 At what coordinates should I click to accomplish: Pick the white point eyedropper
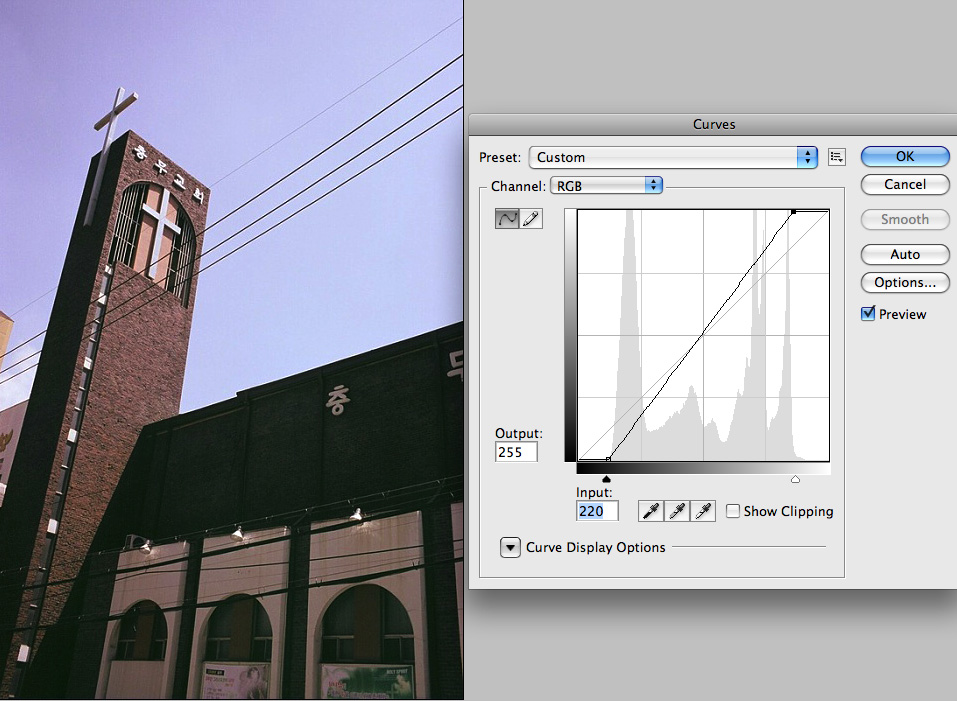pyautogui.click(x=704, y=511)
